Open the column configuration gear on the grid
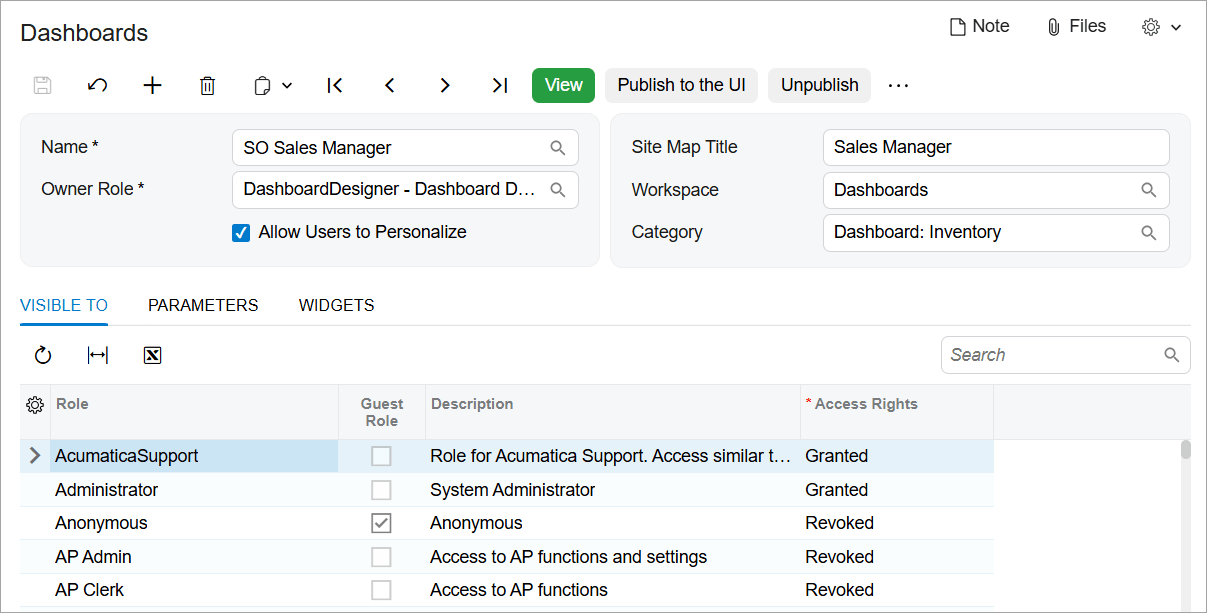 click(35, 405)
